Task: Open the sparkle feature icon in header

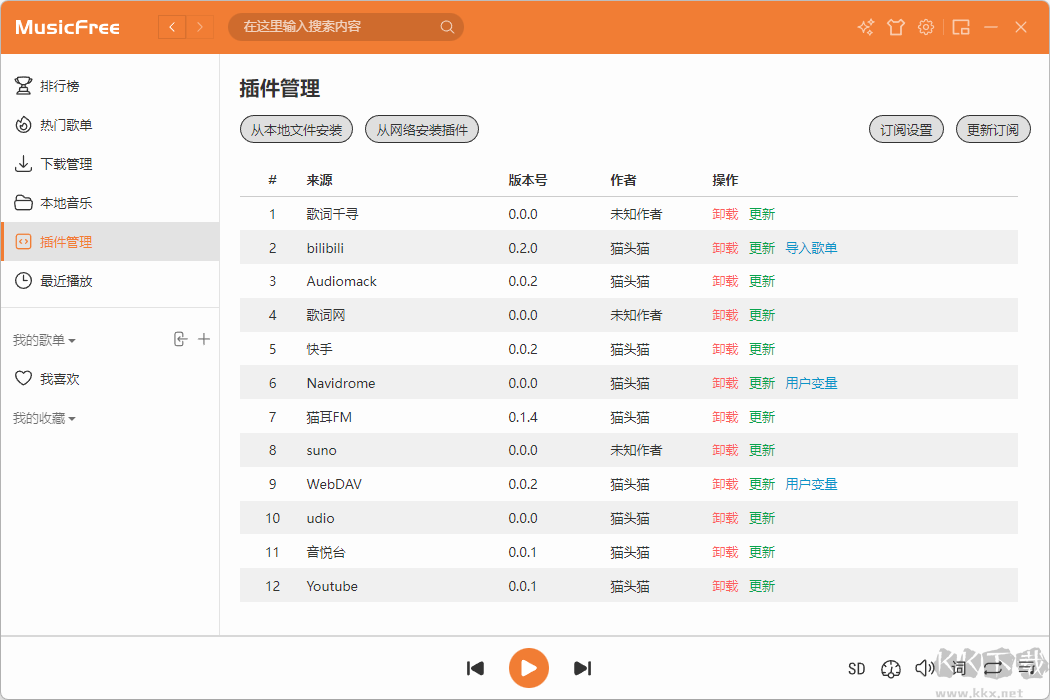Action: (866, 27)
